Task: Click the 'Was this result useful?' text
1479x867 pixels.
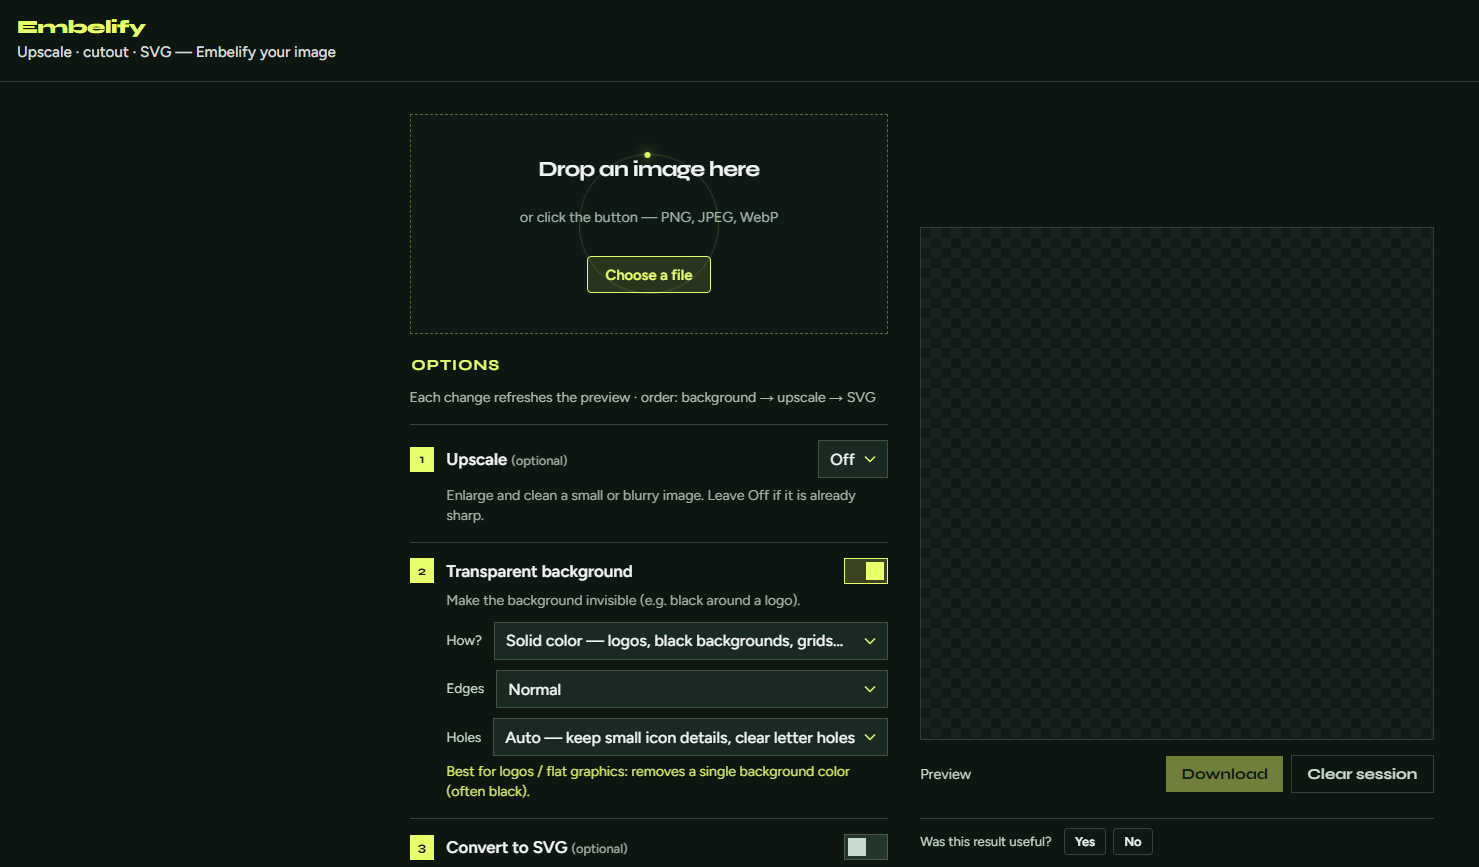Action: 986,842
